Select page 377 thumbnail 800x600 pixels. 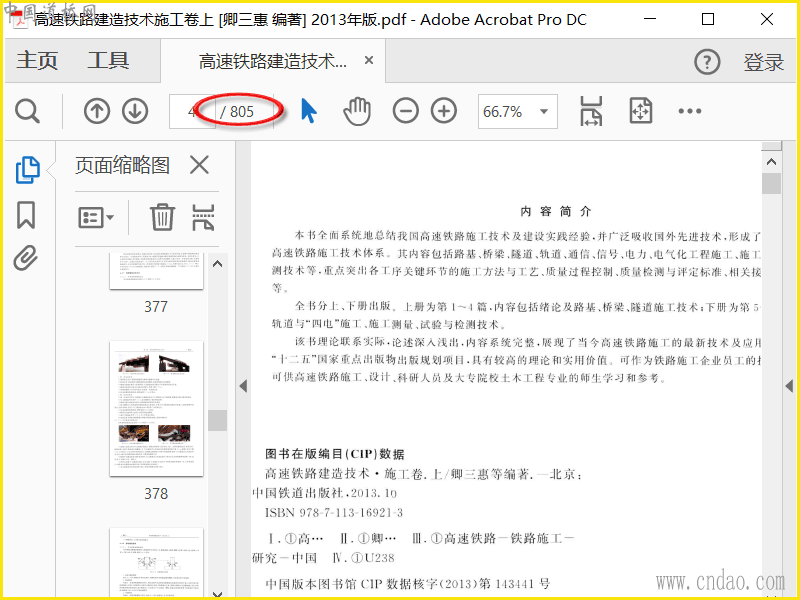pos(156,271)
